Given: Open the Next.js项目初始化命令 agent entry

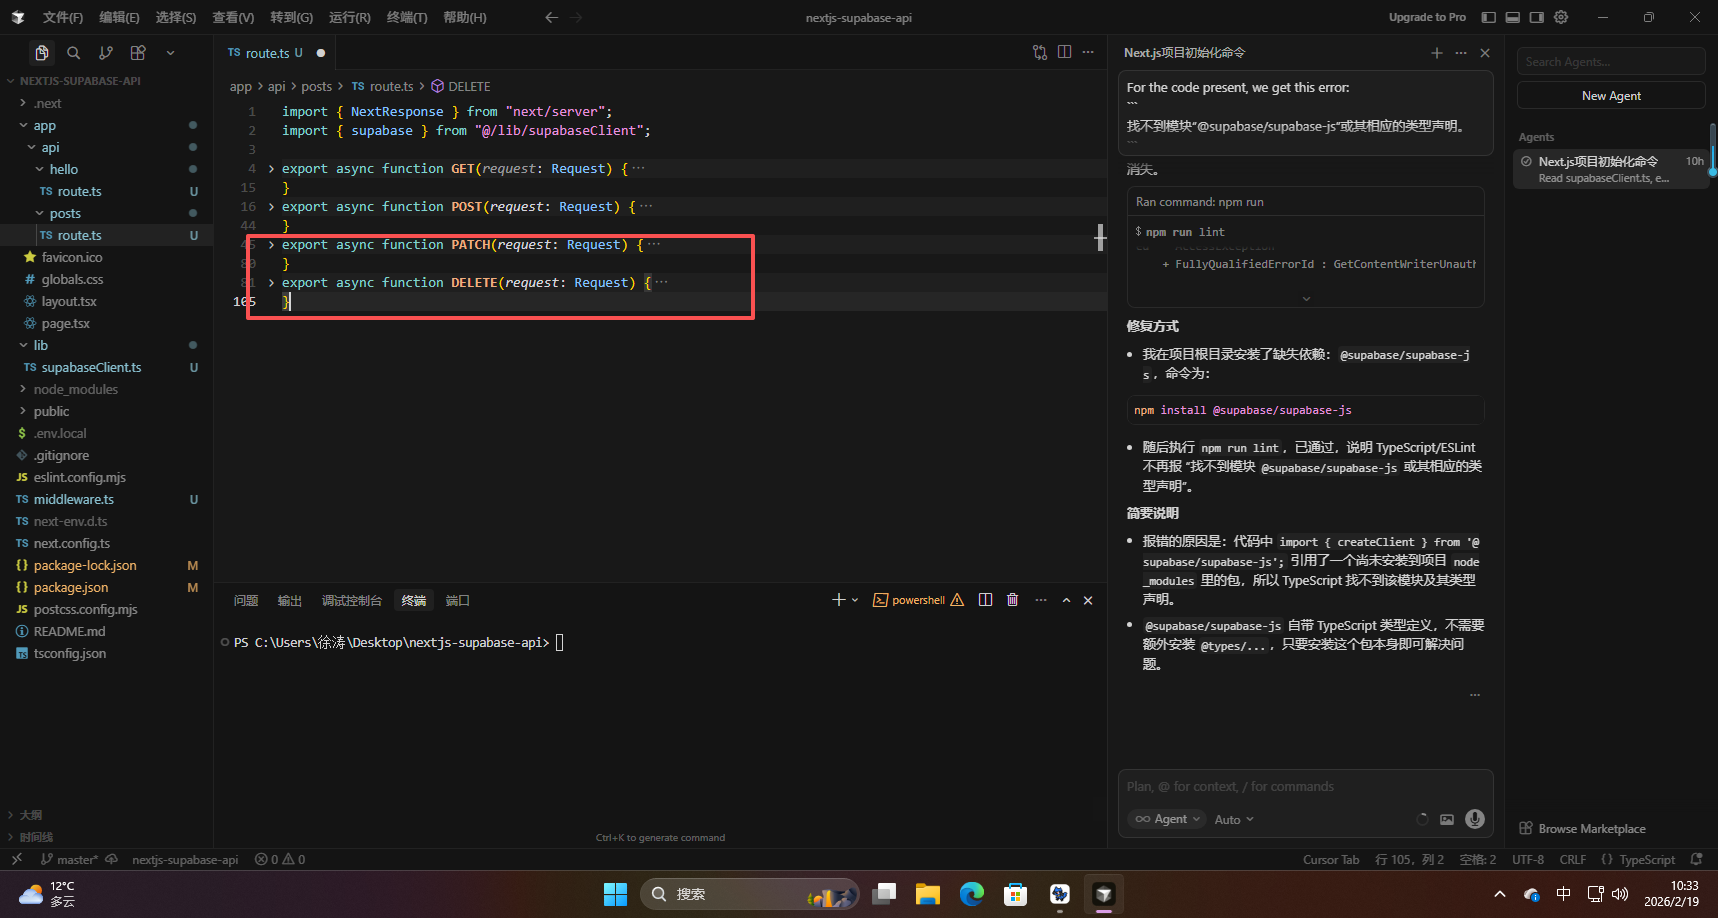Looking at the screenshot, I should (x=1611, y=169).
